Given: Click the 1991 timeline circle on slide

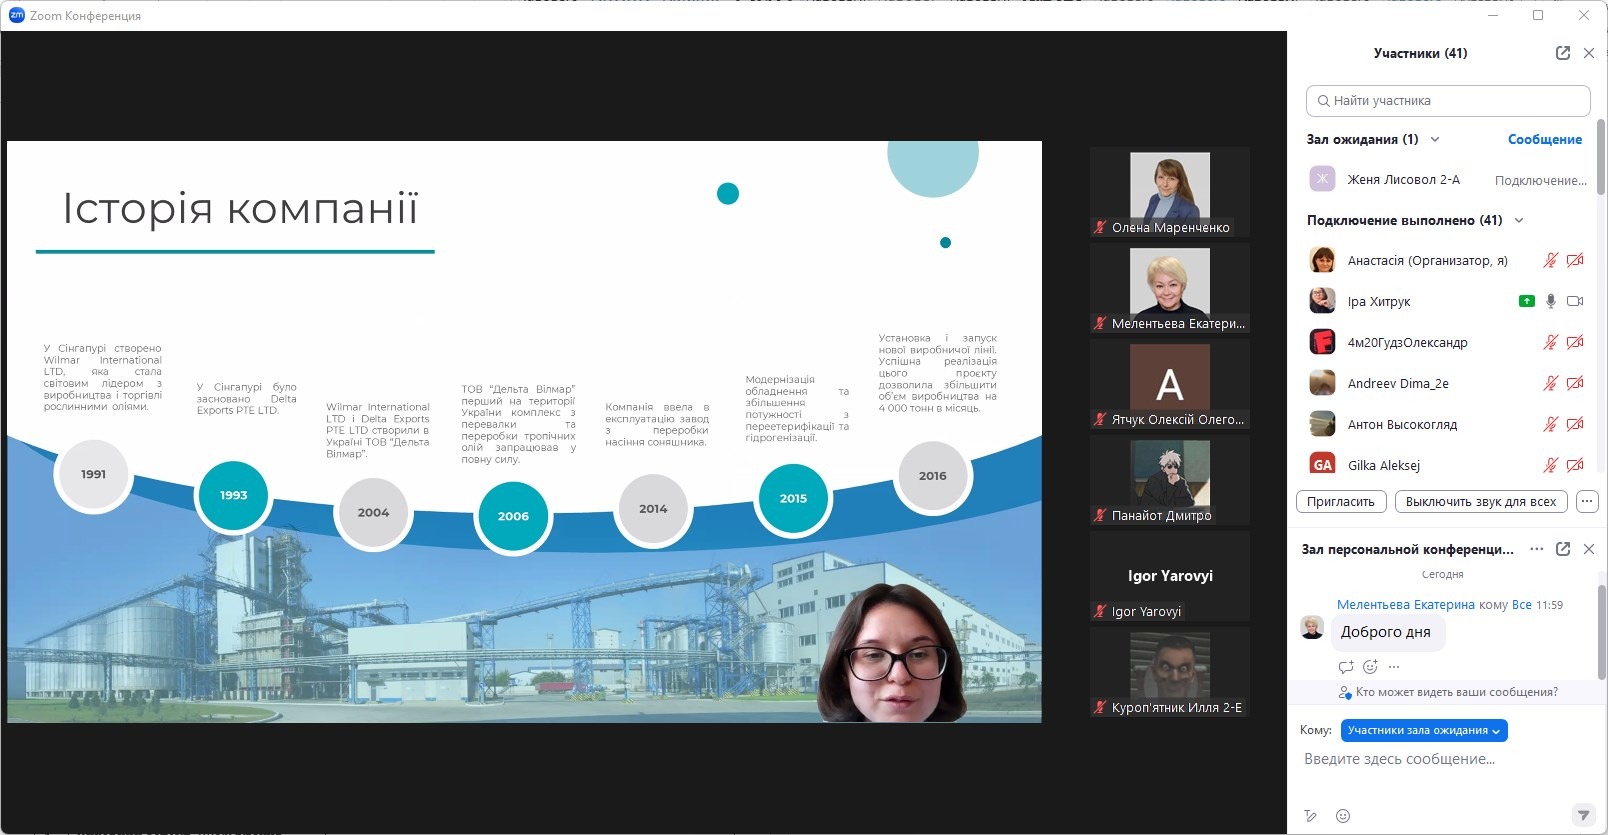Looking at the screenshot, I should click(x=93, y=475).
